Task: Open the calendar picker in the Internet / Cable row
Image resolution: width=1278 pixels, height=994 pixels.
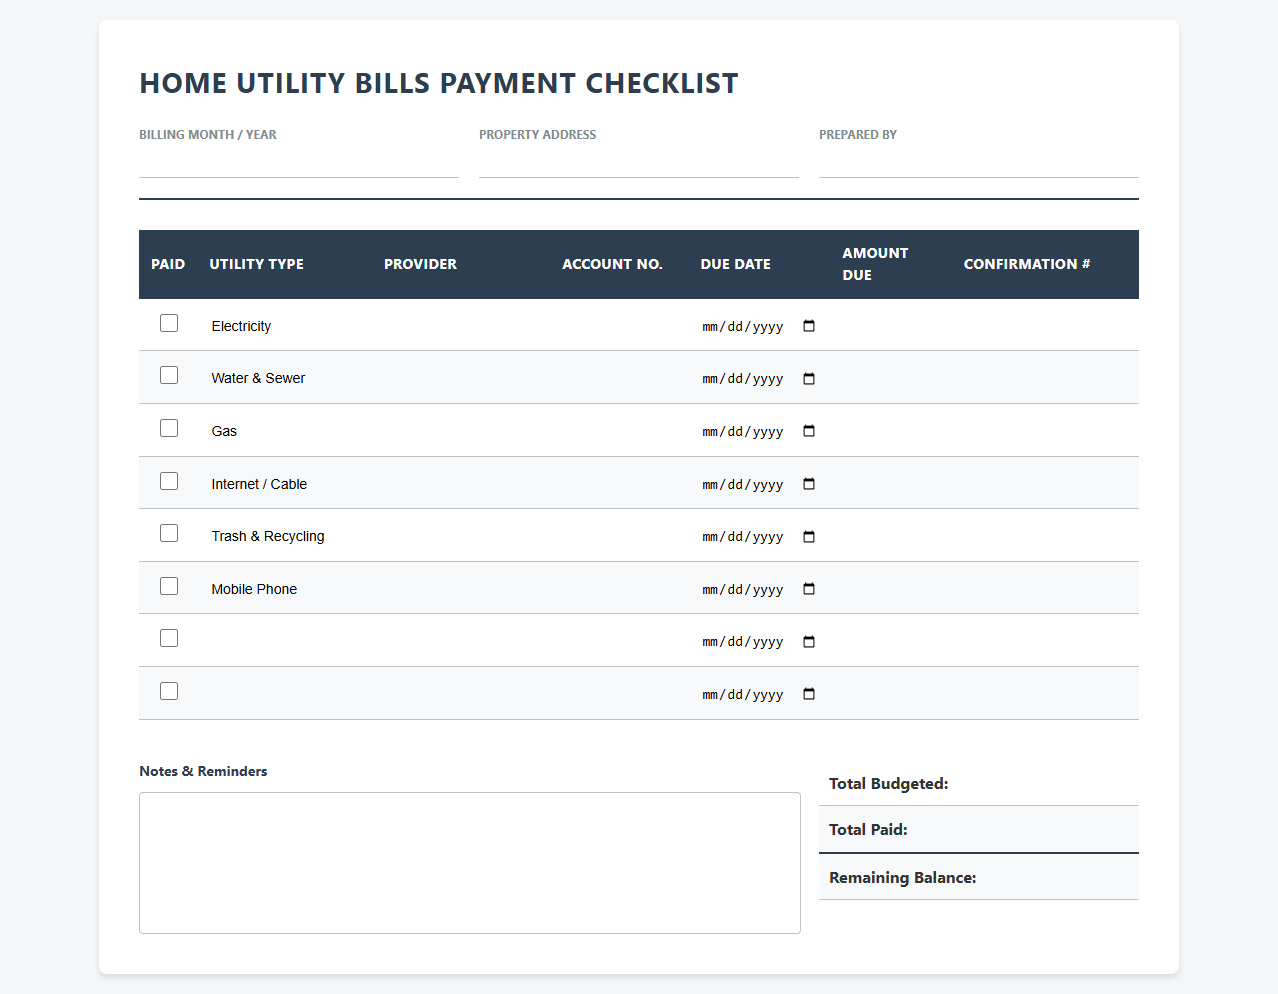Action: coord(809,484)
